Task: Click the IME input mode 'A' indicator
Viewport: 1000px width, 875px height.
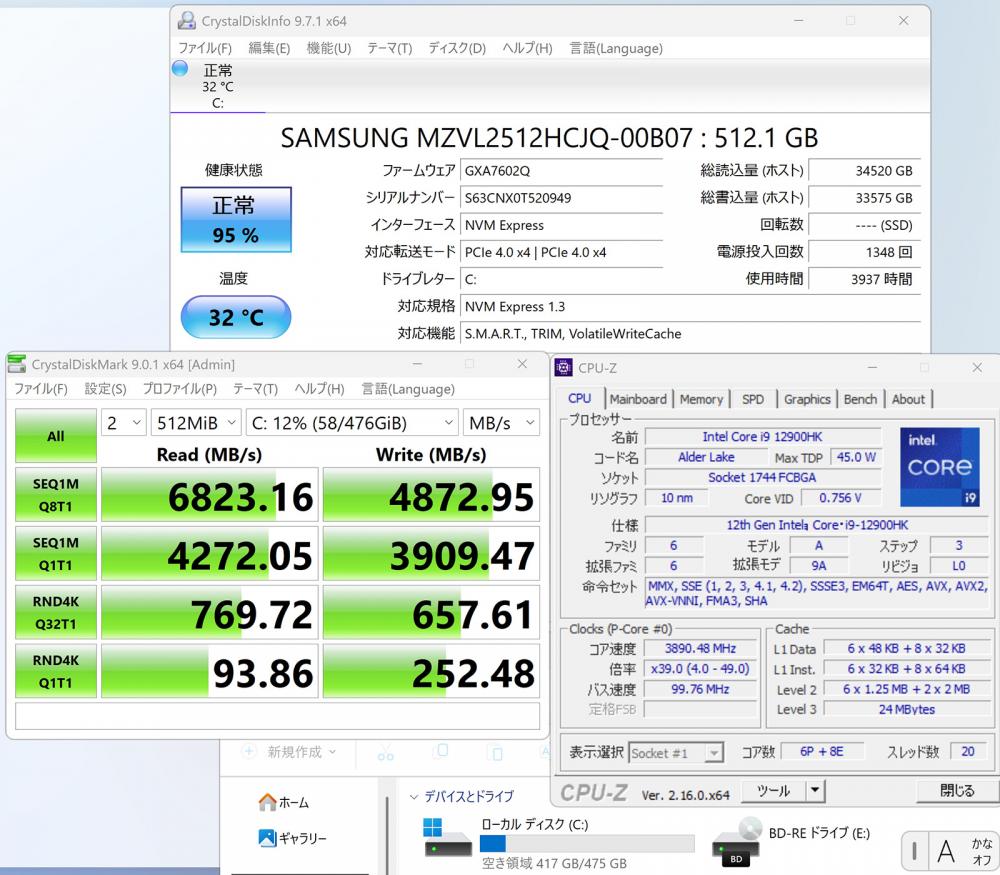Action: click(946, 851)
